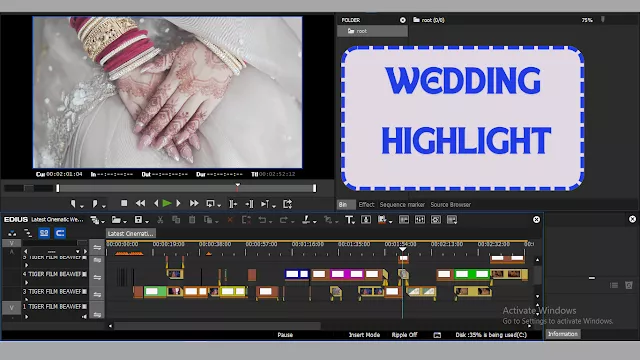
Task: Open dropdown beside Add Cut Point icon
Action: (315, 222)
